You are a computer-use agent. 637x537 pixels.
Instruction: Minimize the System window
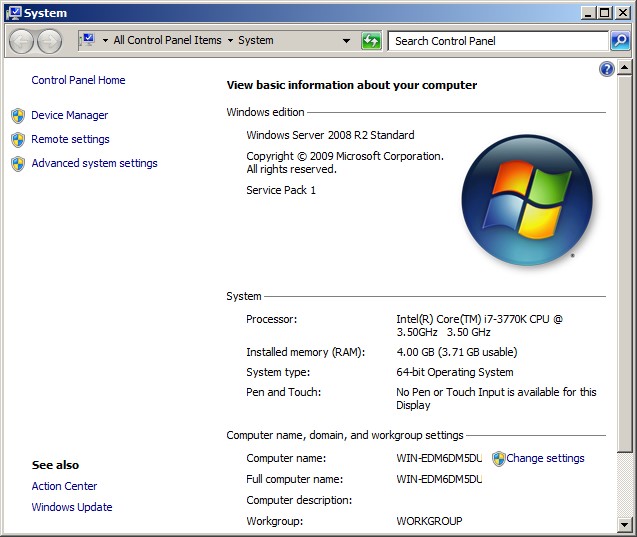[588, 13]
